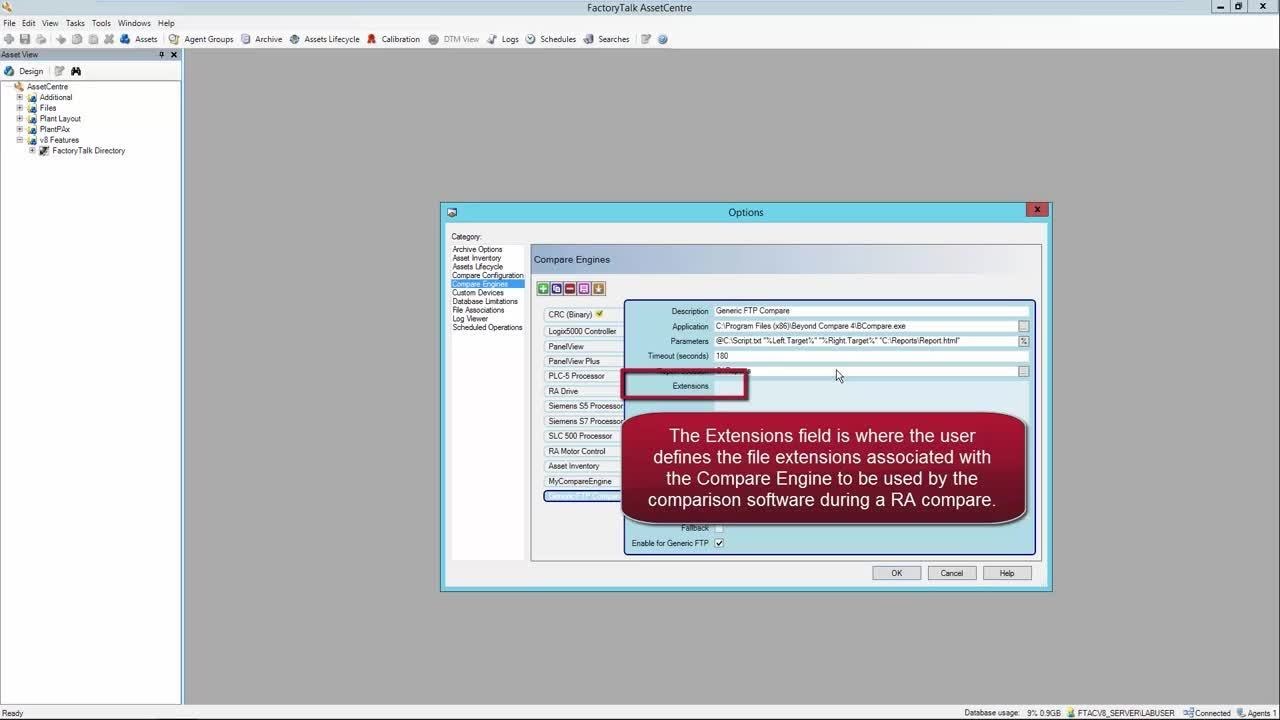The image size is (1280, 720).
Task: Open Assets Lifecycle from the toolbar
Action: point(324,39)
